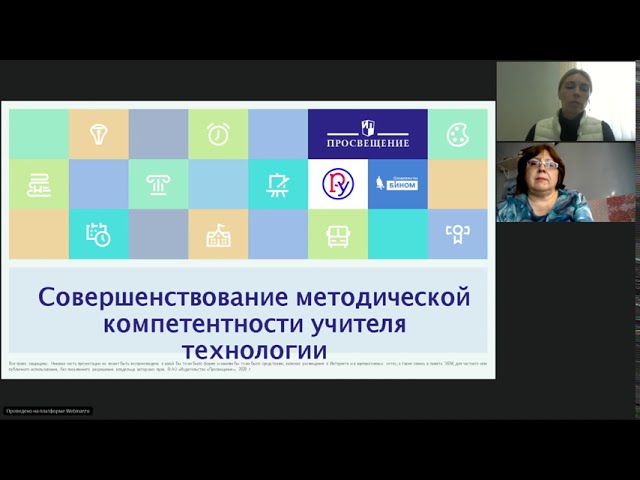Click the paint palette icon tile
The image size is (640, 480).
coord(458,134)
